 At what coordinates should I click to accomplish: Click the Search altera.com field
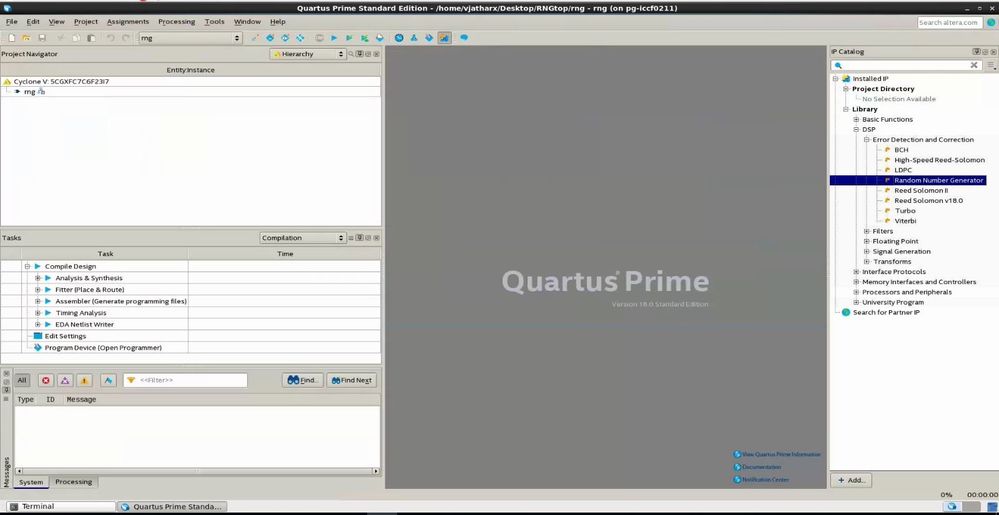949,22
